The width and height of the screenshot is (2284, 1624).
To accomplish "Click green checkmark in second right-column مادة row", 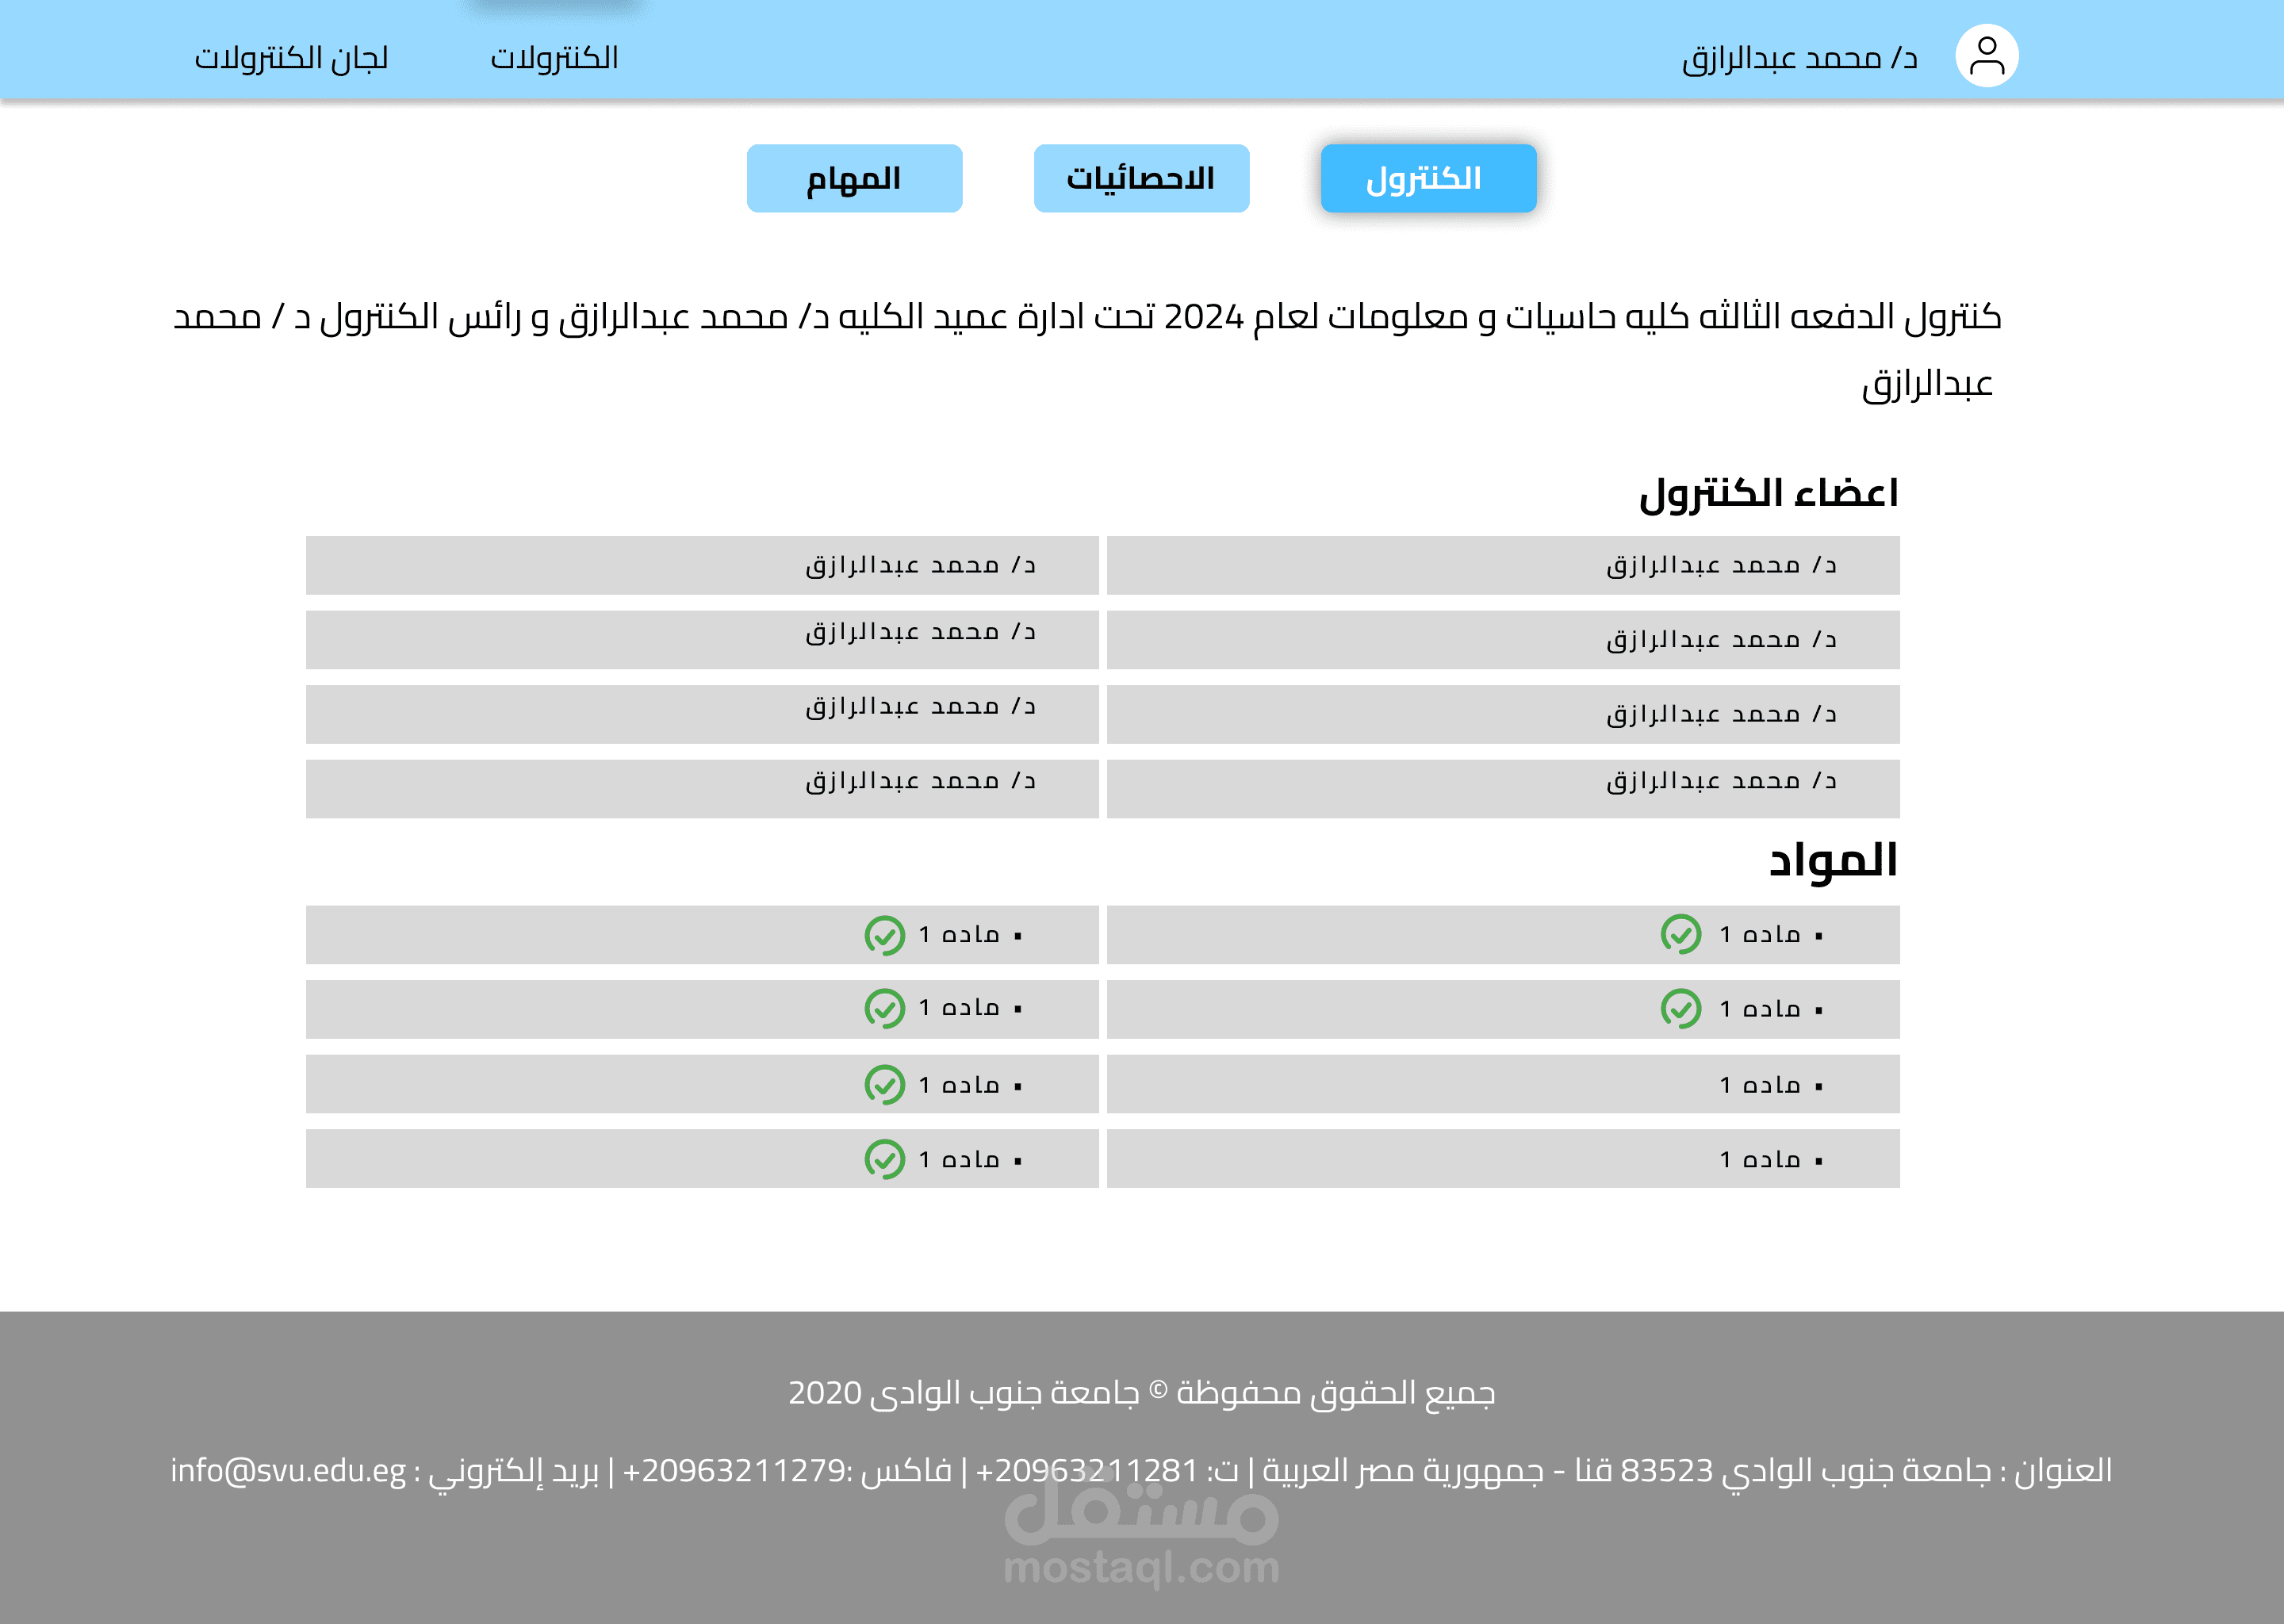I will (x=1680, y=1008).
